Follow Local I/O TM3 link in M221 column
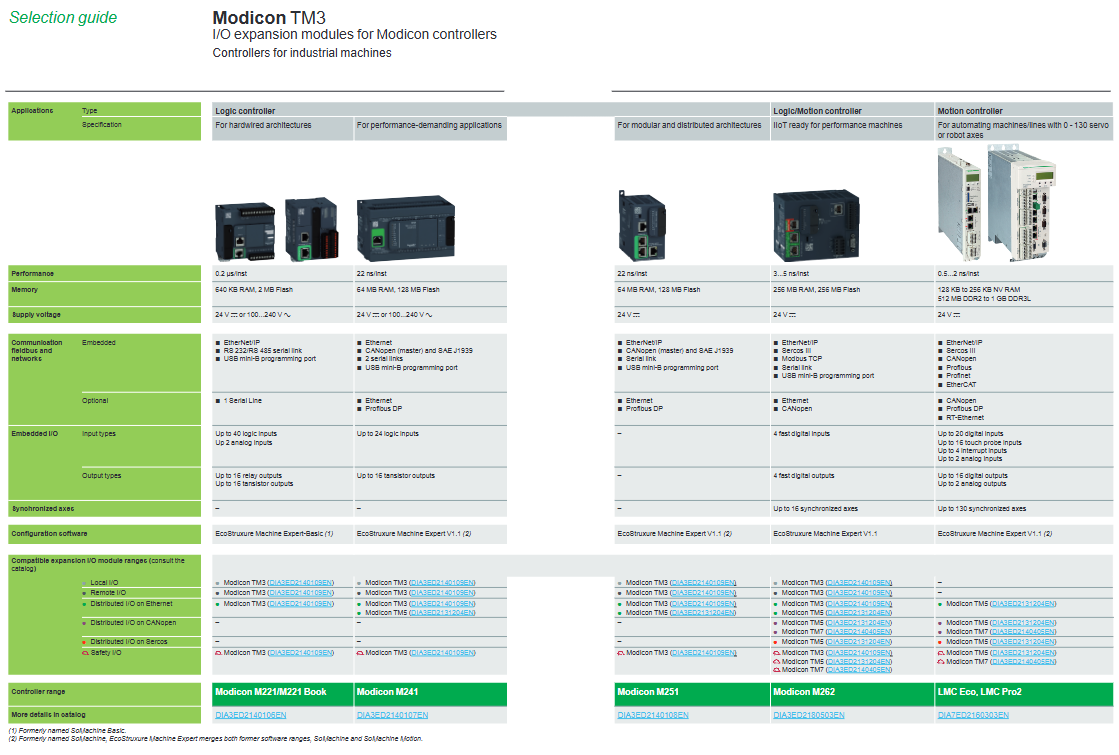The image size is (1119, 755). tap(300, 583)
